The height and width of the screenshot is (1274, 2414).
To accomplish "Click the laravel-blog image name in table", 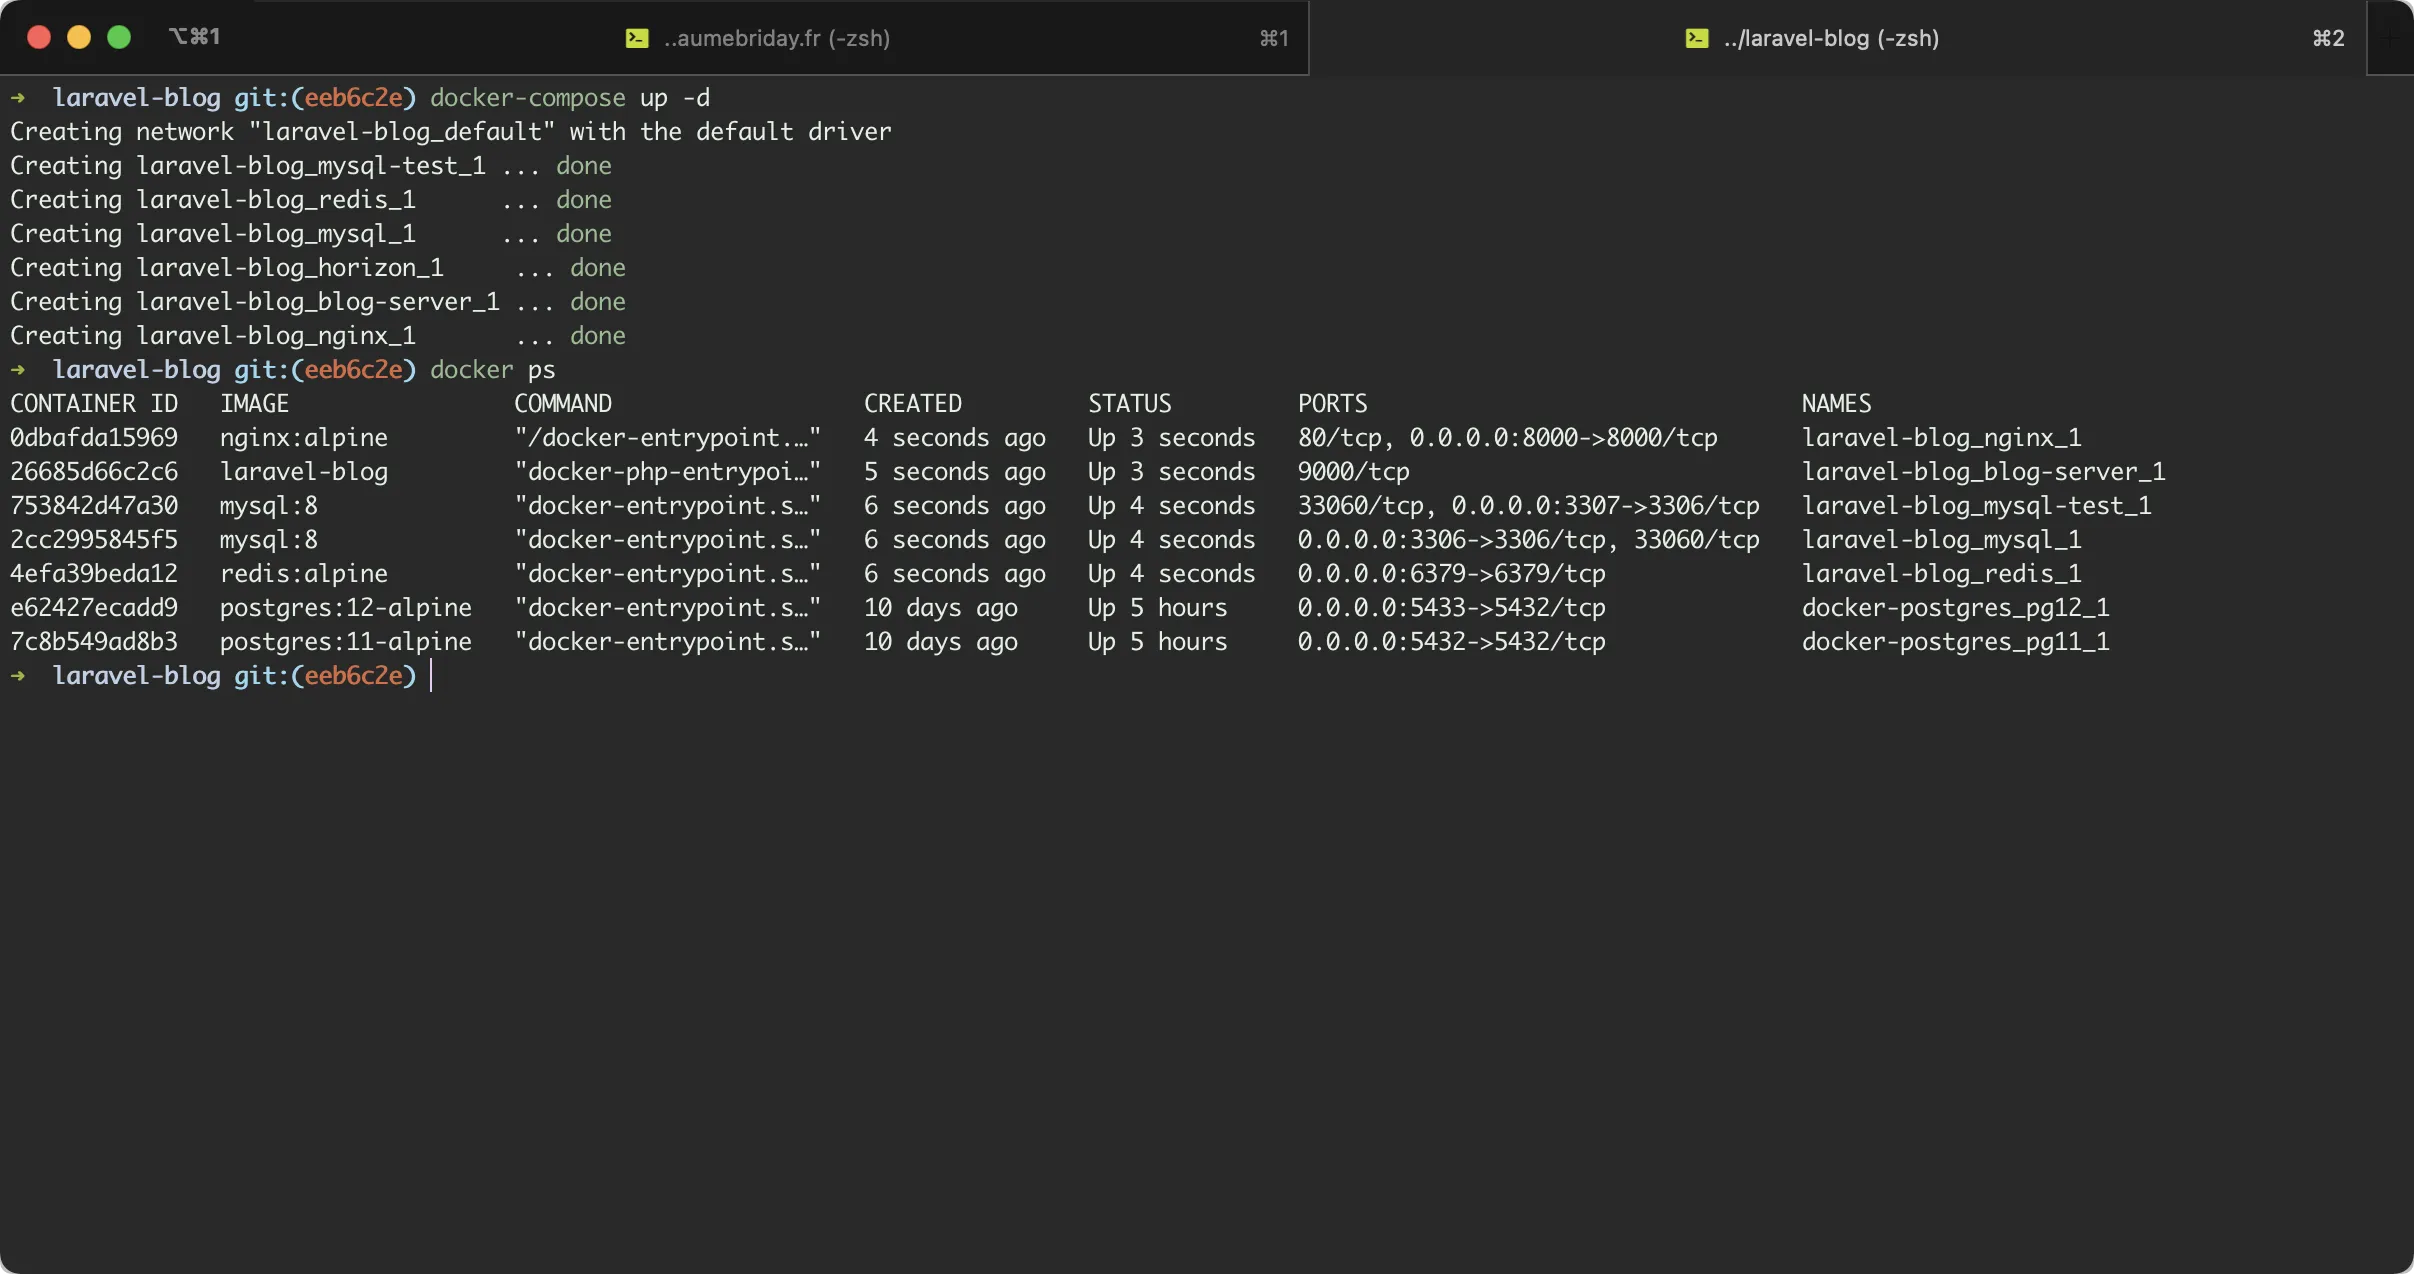I will [303, 472].
